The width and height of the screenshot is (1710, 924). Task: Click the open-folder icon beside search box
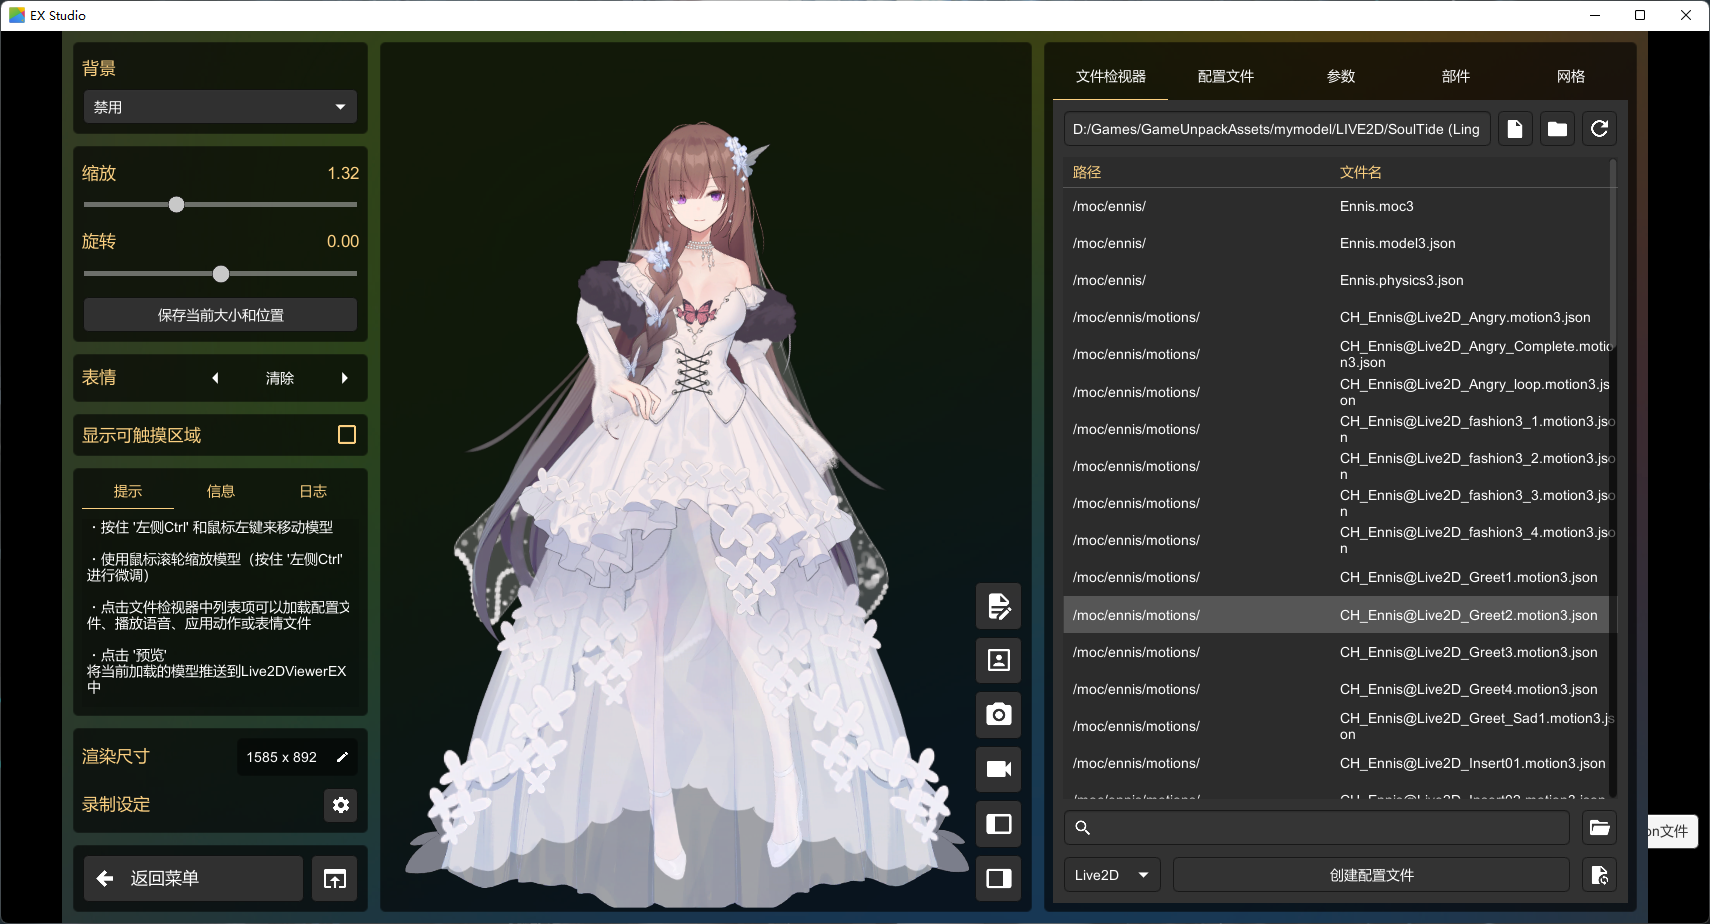point(1600,827)
